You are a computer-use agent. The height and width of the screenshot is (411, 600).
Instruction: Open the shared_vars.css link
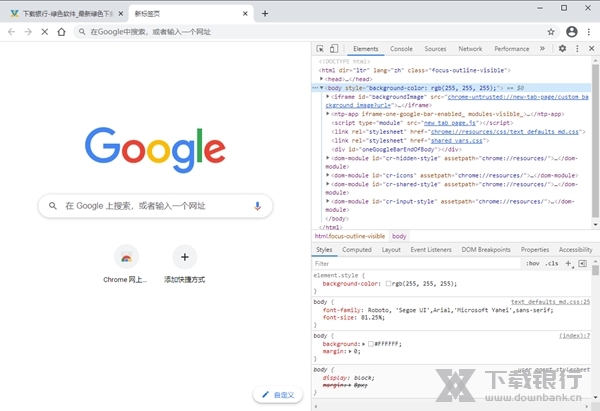(457, 140)
